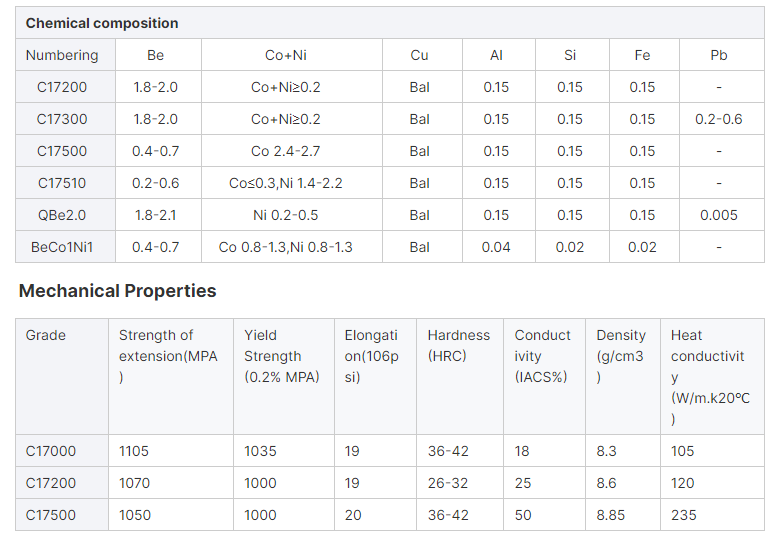Image resolution: width=776 pixels, height=541 pixels.
Task: Select the BeCo1Ni1 row label
Action: [x=62, y=247]
